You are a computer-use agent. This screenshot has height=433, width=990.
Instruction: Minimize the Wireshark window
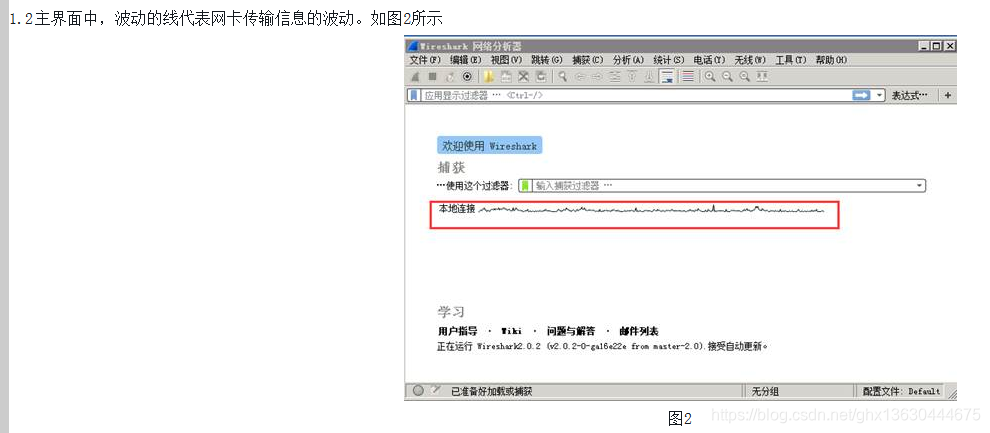point(925,46)
